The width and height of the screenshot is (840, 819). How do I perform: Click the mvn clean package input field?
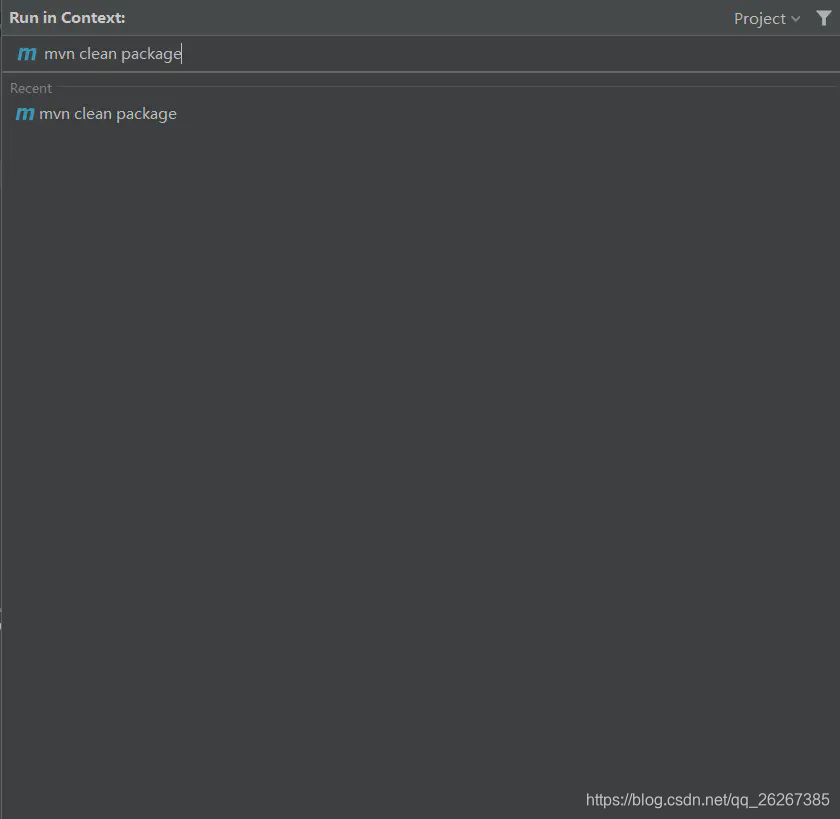[420, 54]
